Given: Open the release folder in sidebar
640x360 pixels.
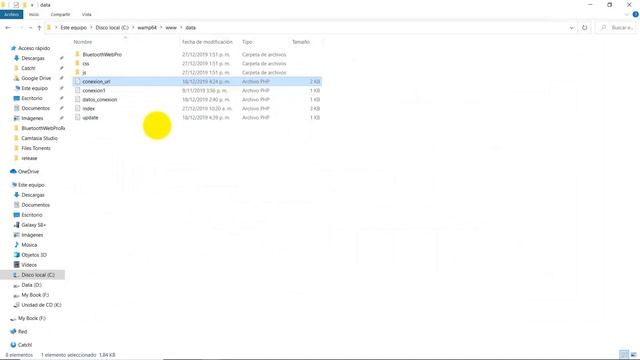Looking at the screenshot, I should click(x=29, y=158).
